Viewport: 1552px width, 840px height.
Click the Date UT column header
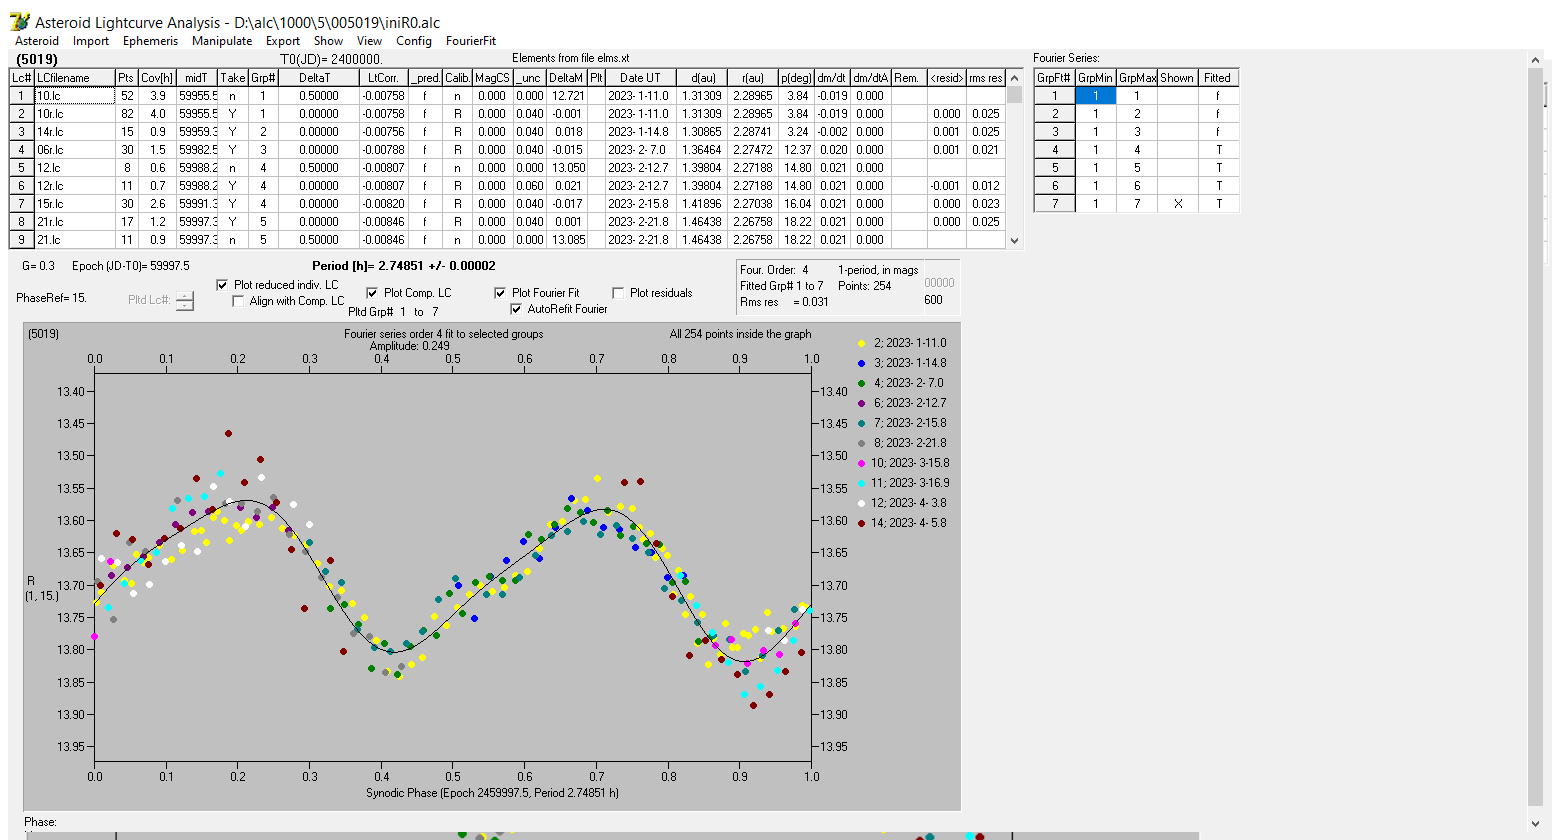(640, 78)
